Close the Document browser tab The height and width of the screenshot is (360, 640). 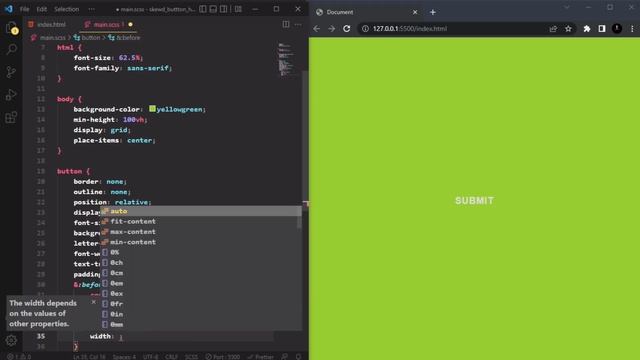click(x=415, y=12)
